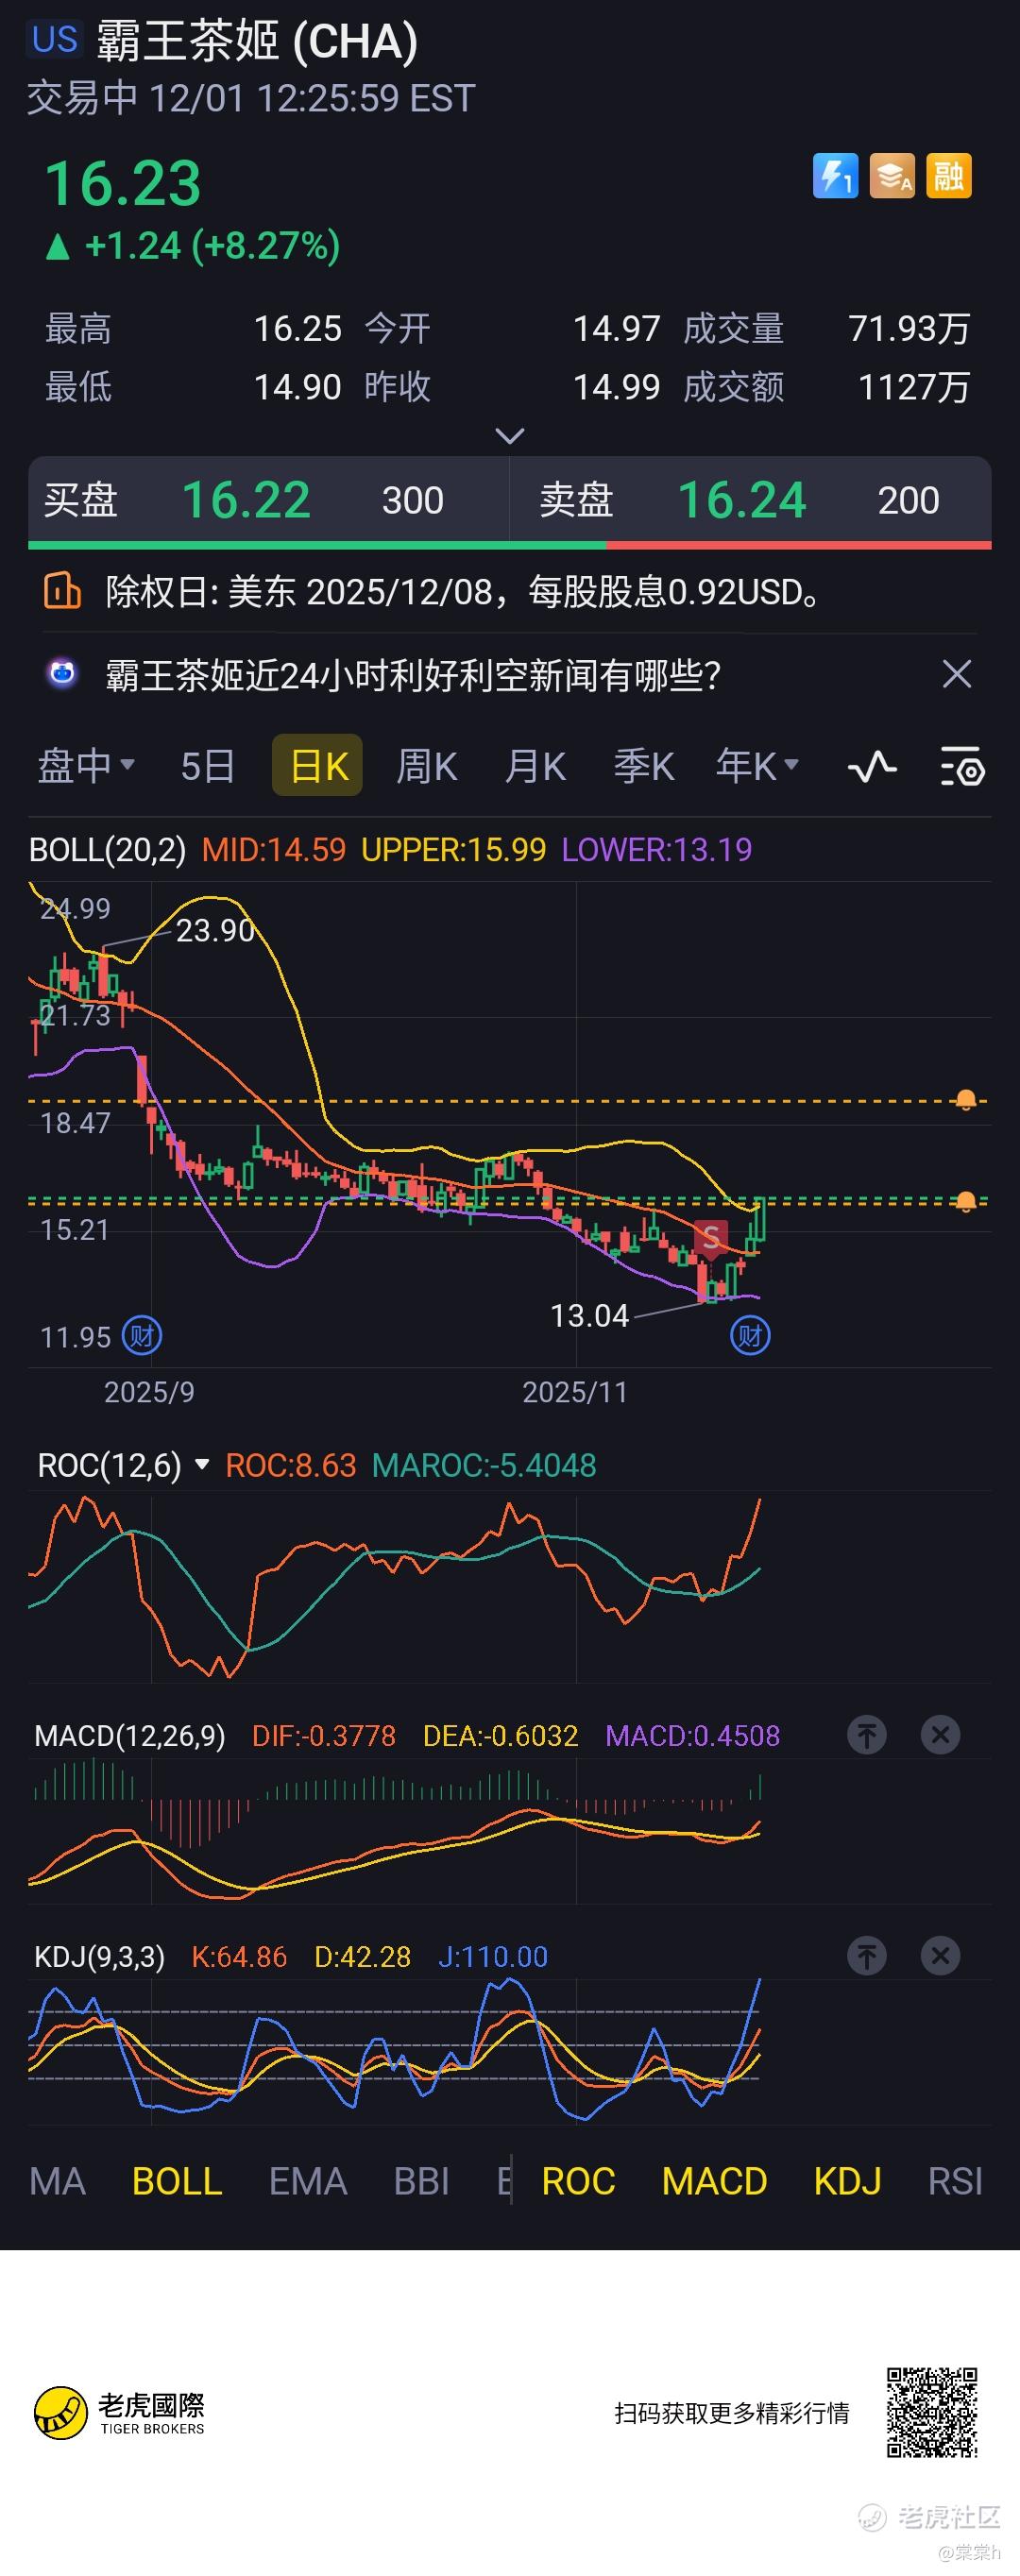The height and width of the screenshot is (2576, 1020).
Task: Open the orange dividend info icon
Action: tap(62, 591)
